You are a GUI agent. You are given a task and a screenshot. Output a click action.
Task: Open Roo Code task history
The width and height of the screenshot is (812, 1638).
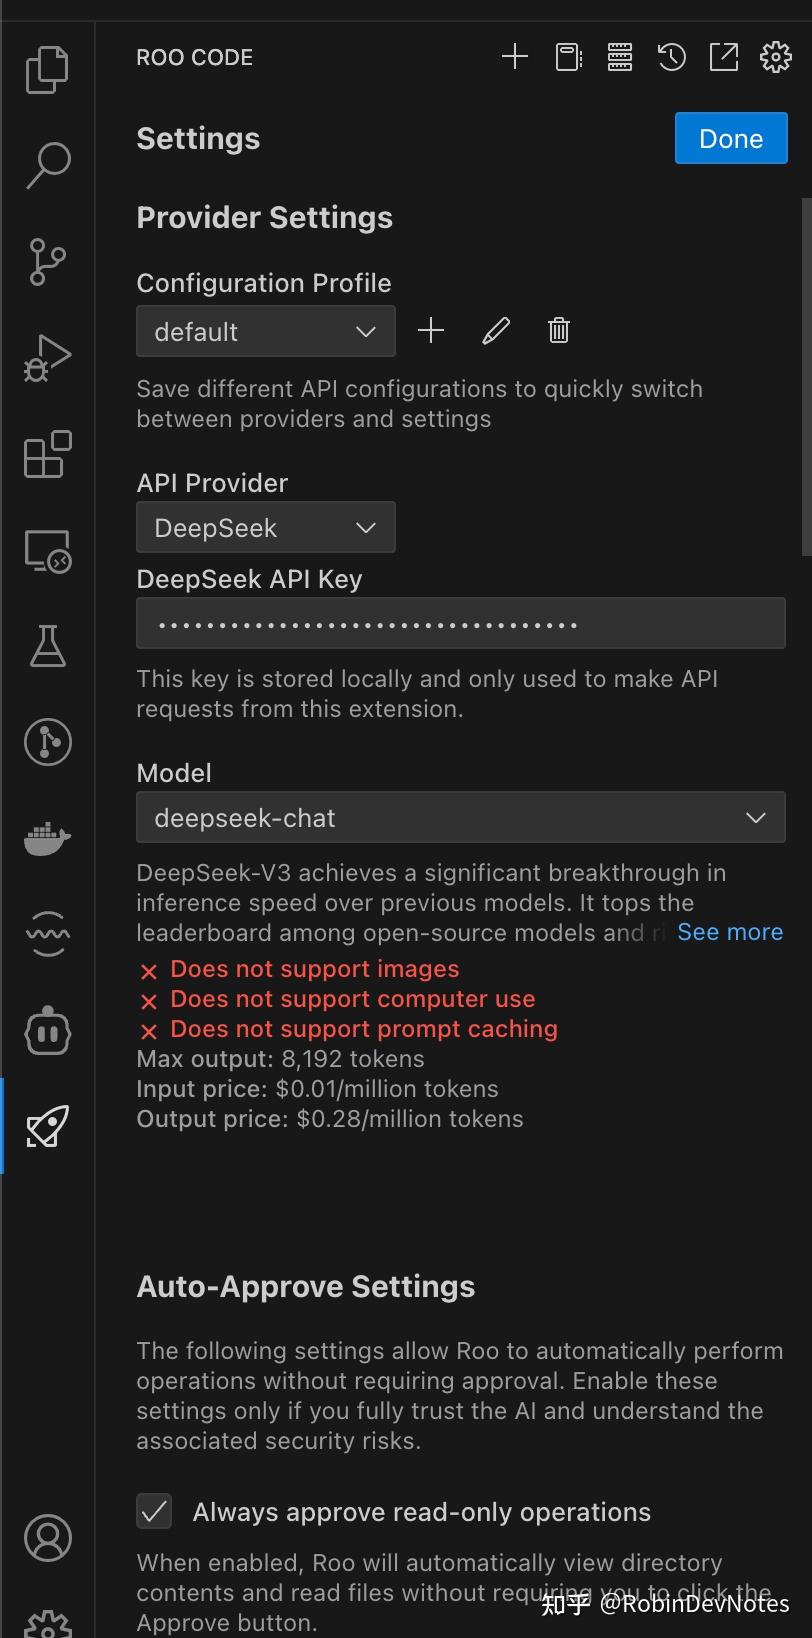(x=672, y=57)
